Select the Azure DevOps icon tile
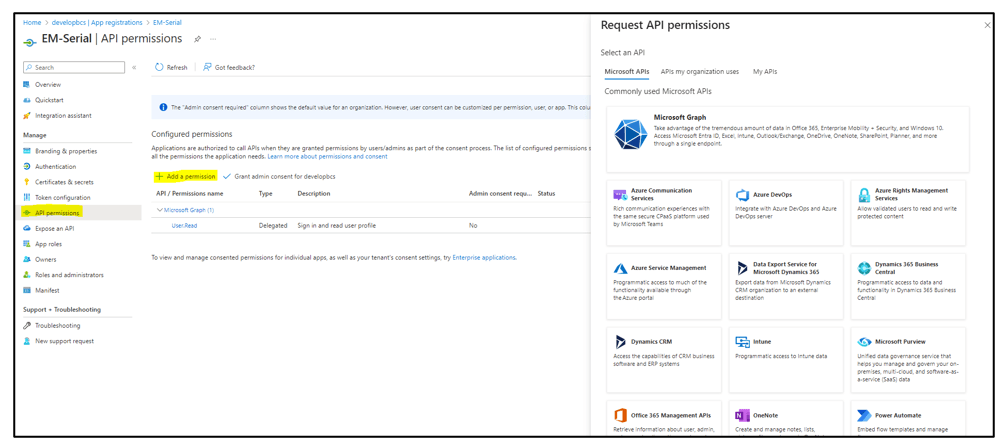The height and width of the screenshot is (442, 1000). point(742,196)
